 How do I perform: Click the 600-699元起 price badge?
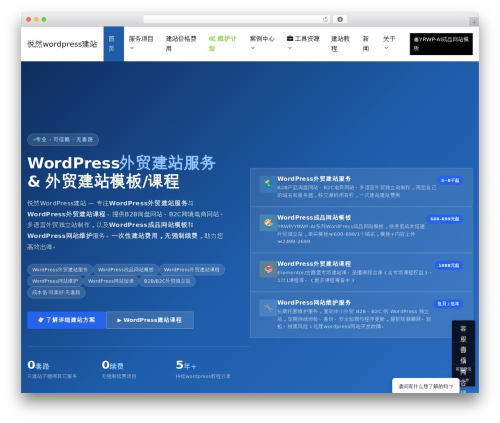[444, 219]
